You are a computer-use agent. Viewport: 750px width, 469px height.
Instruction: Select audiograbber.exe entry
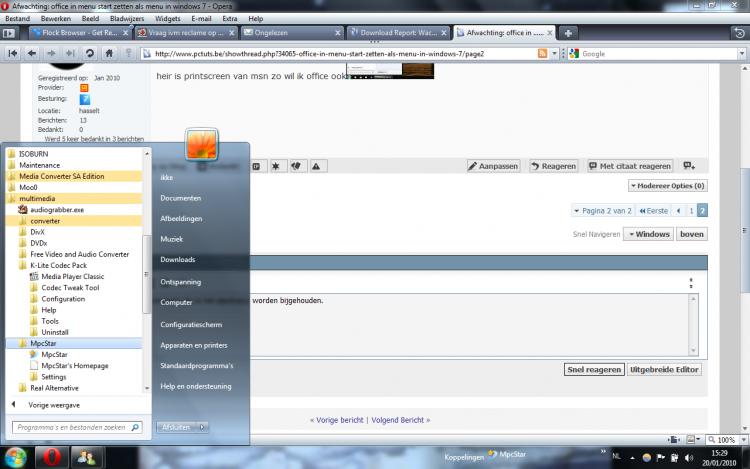(x=57, y=209)
